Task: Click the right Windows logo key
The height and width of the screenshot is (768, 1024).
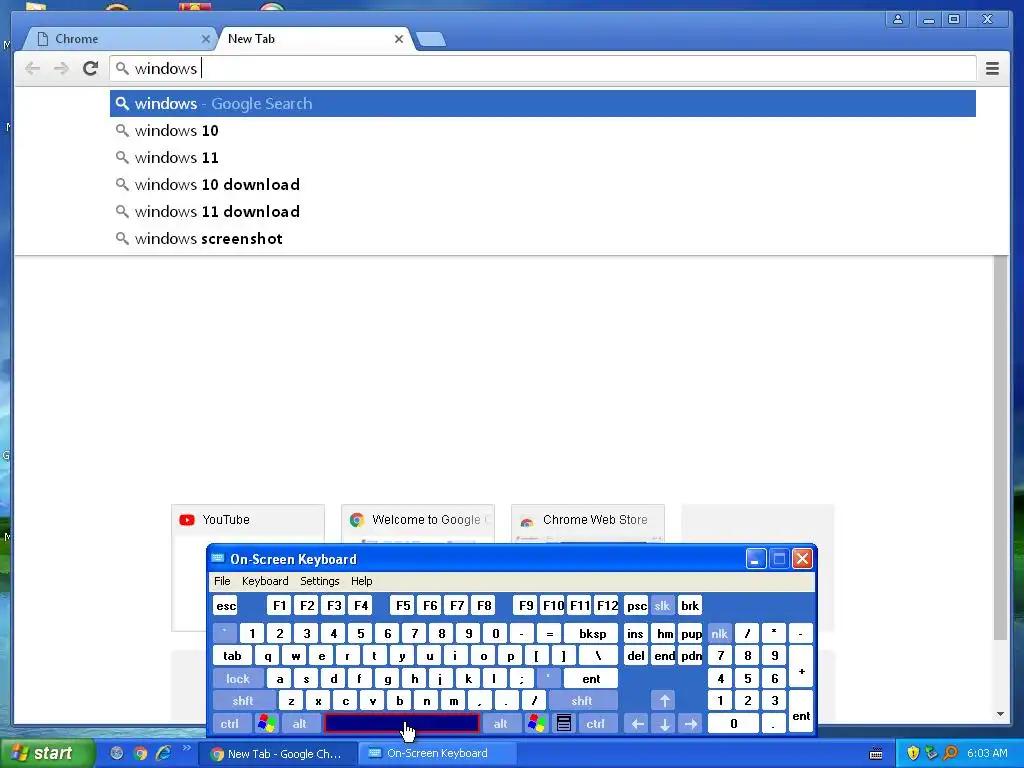Action: 537,724
